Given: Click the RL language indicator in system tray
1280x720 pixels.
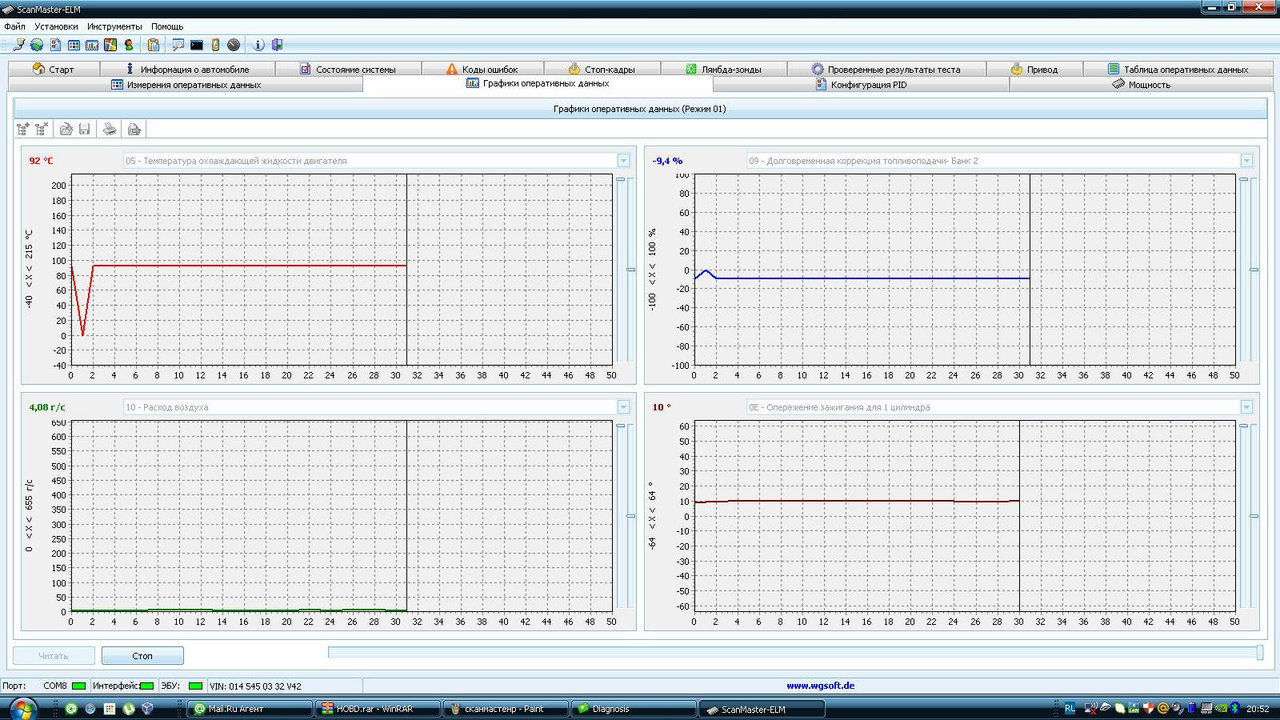Looking at the screenshot, I should (1070, 708).
